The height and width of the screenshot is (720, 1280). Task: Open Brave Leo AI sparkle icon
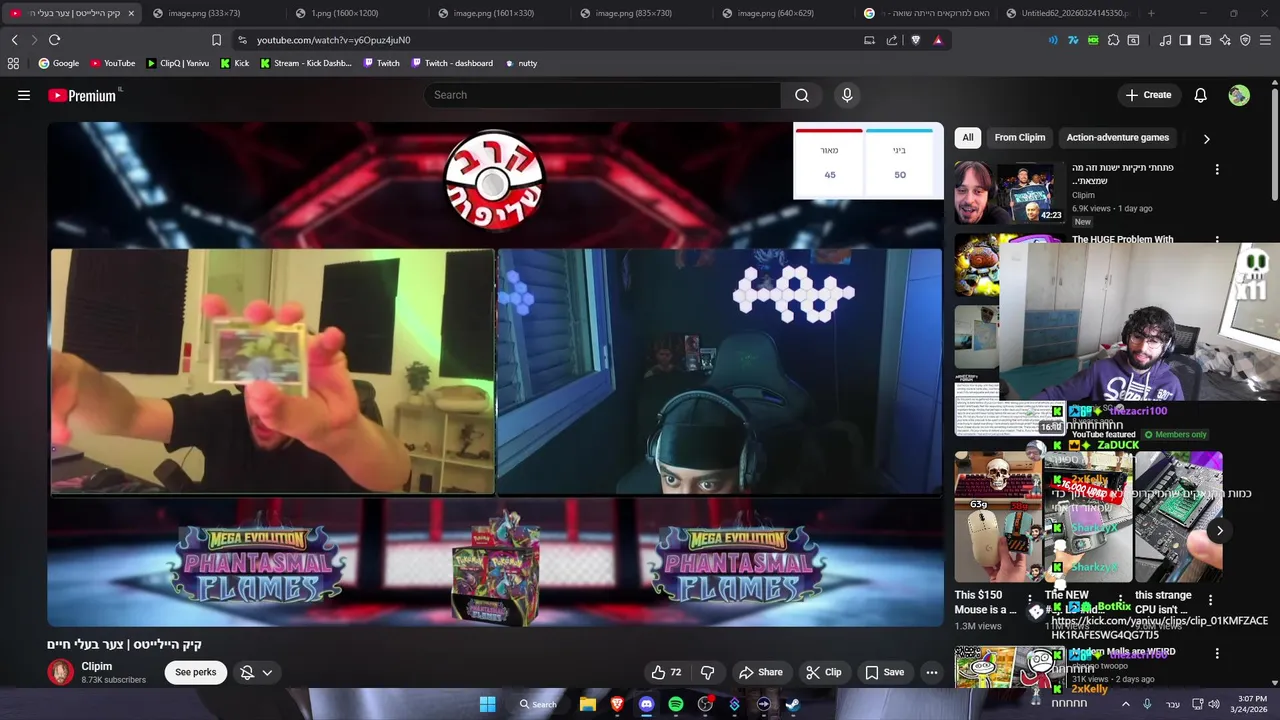[x=1225, y=40]
